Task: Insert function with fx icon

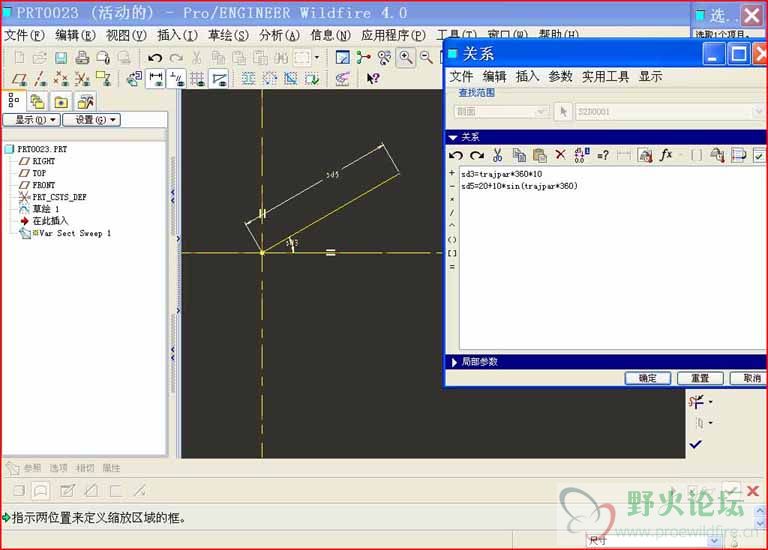Action: (666, 155)
